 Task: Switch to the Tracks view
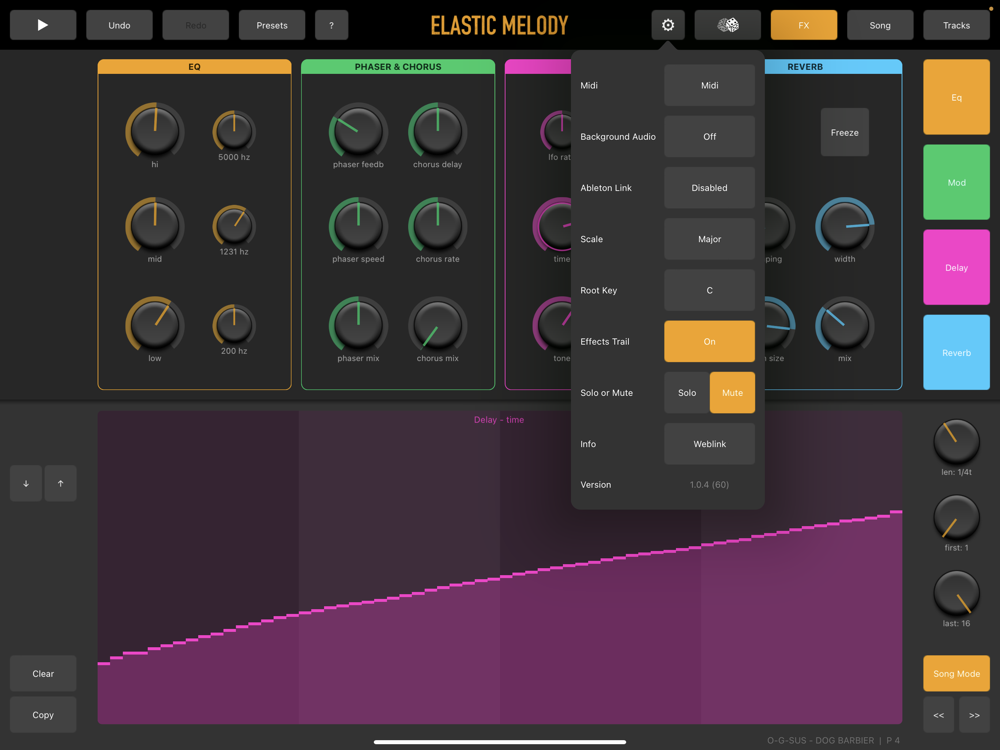coord(957,25)
